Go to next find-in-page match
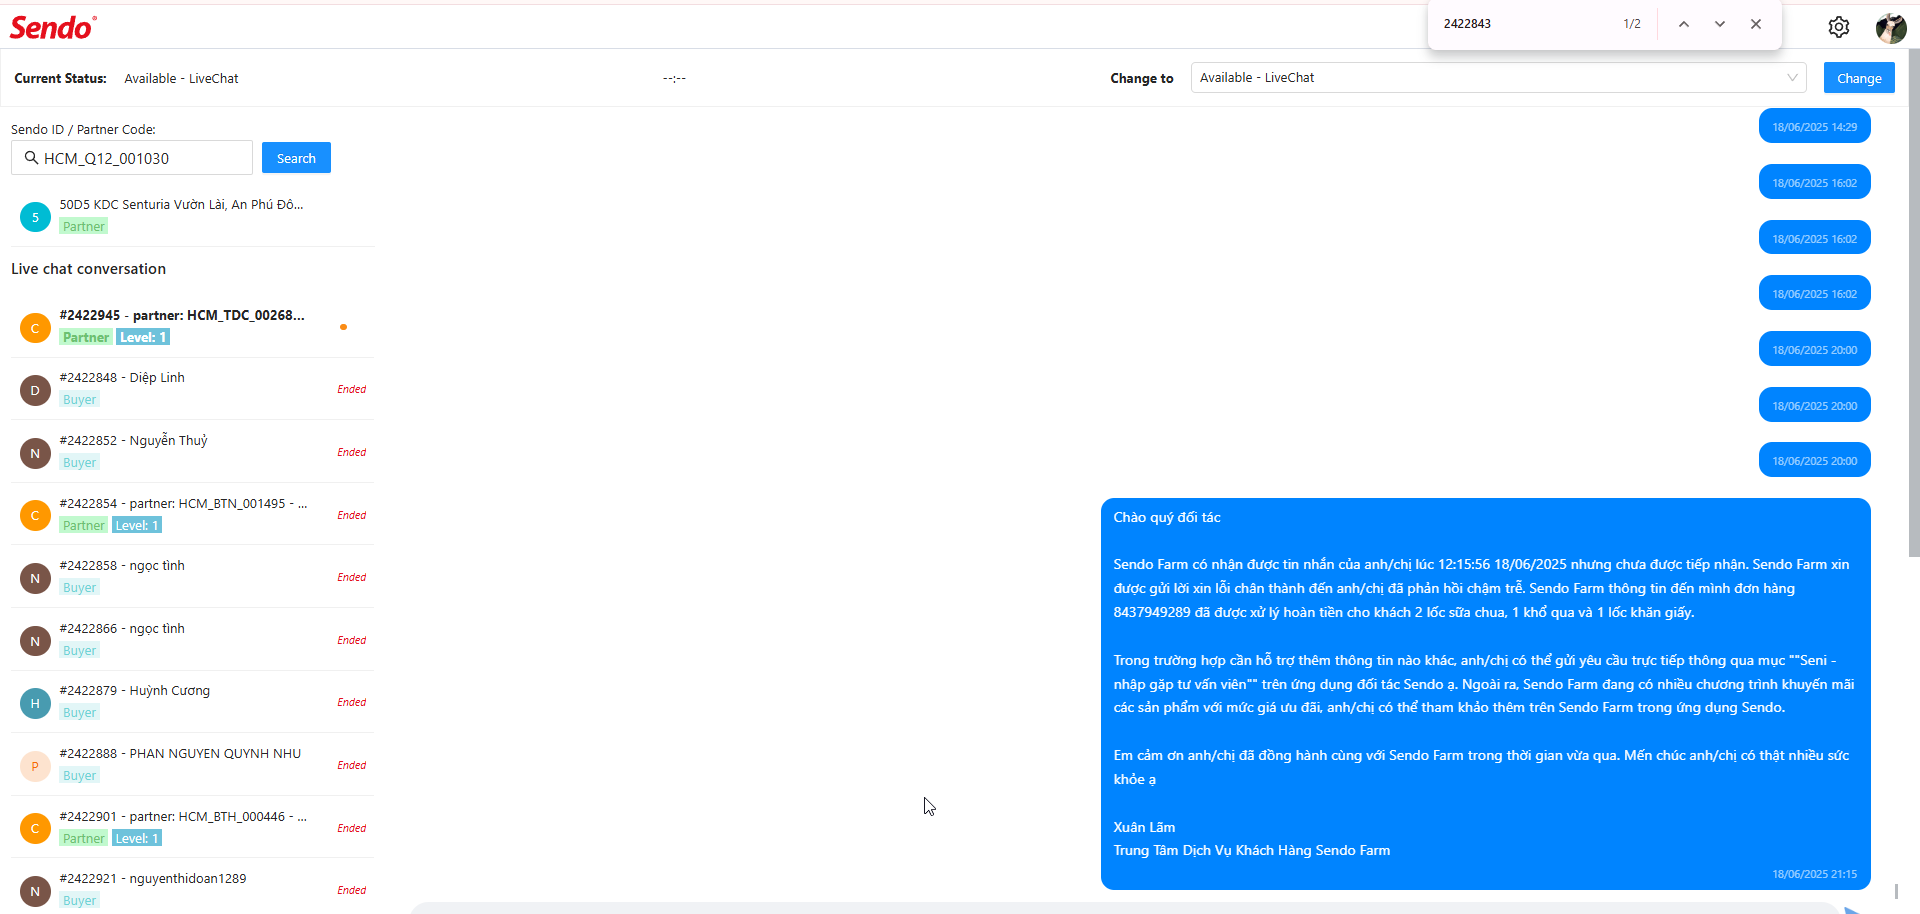1920x914 pixels. tap(1720, 24)
